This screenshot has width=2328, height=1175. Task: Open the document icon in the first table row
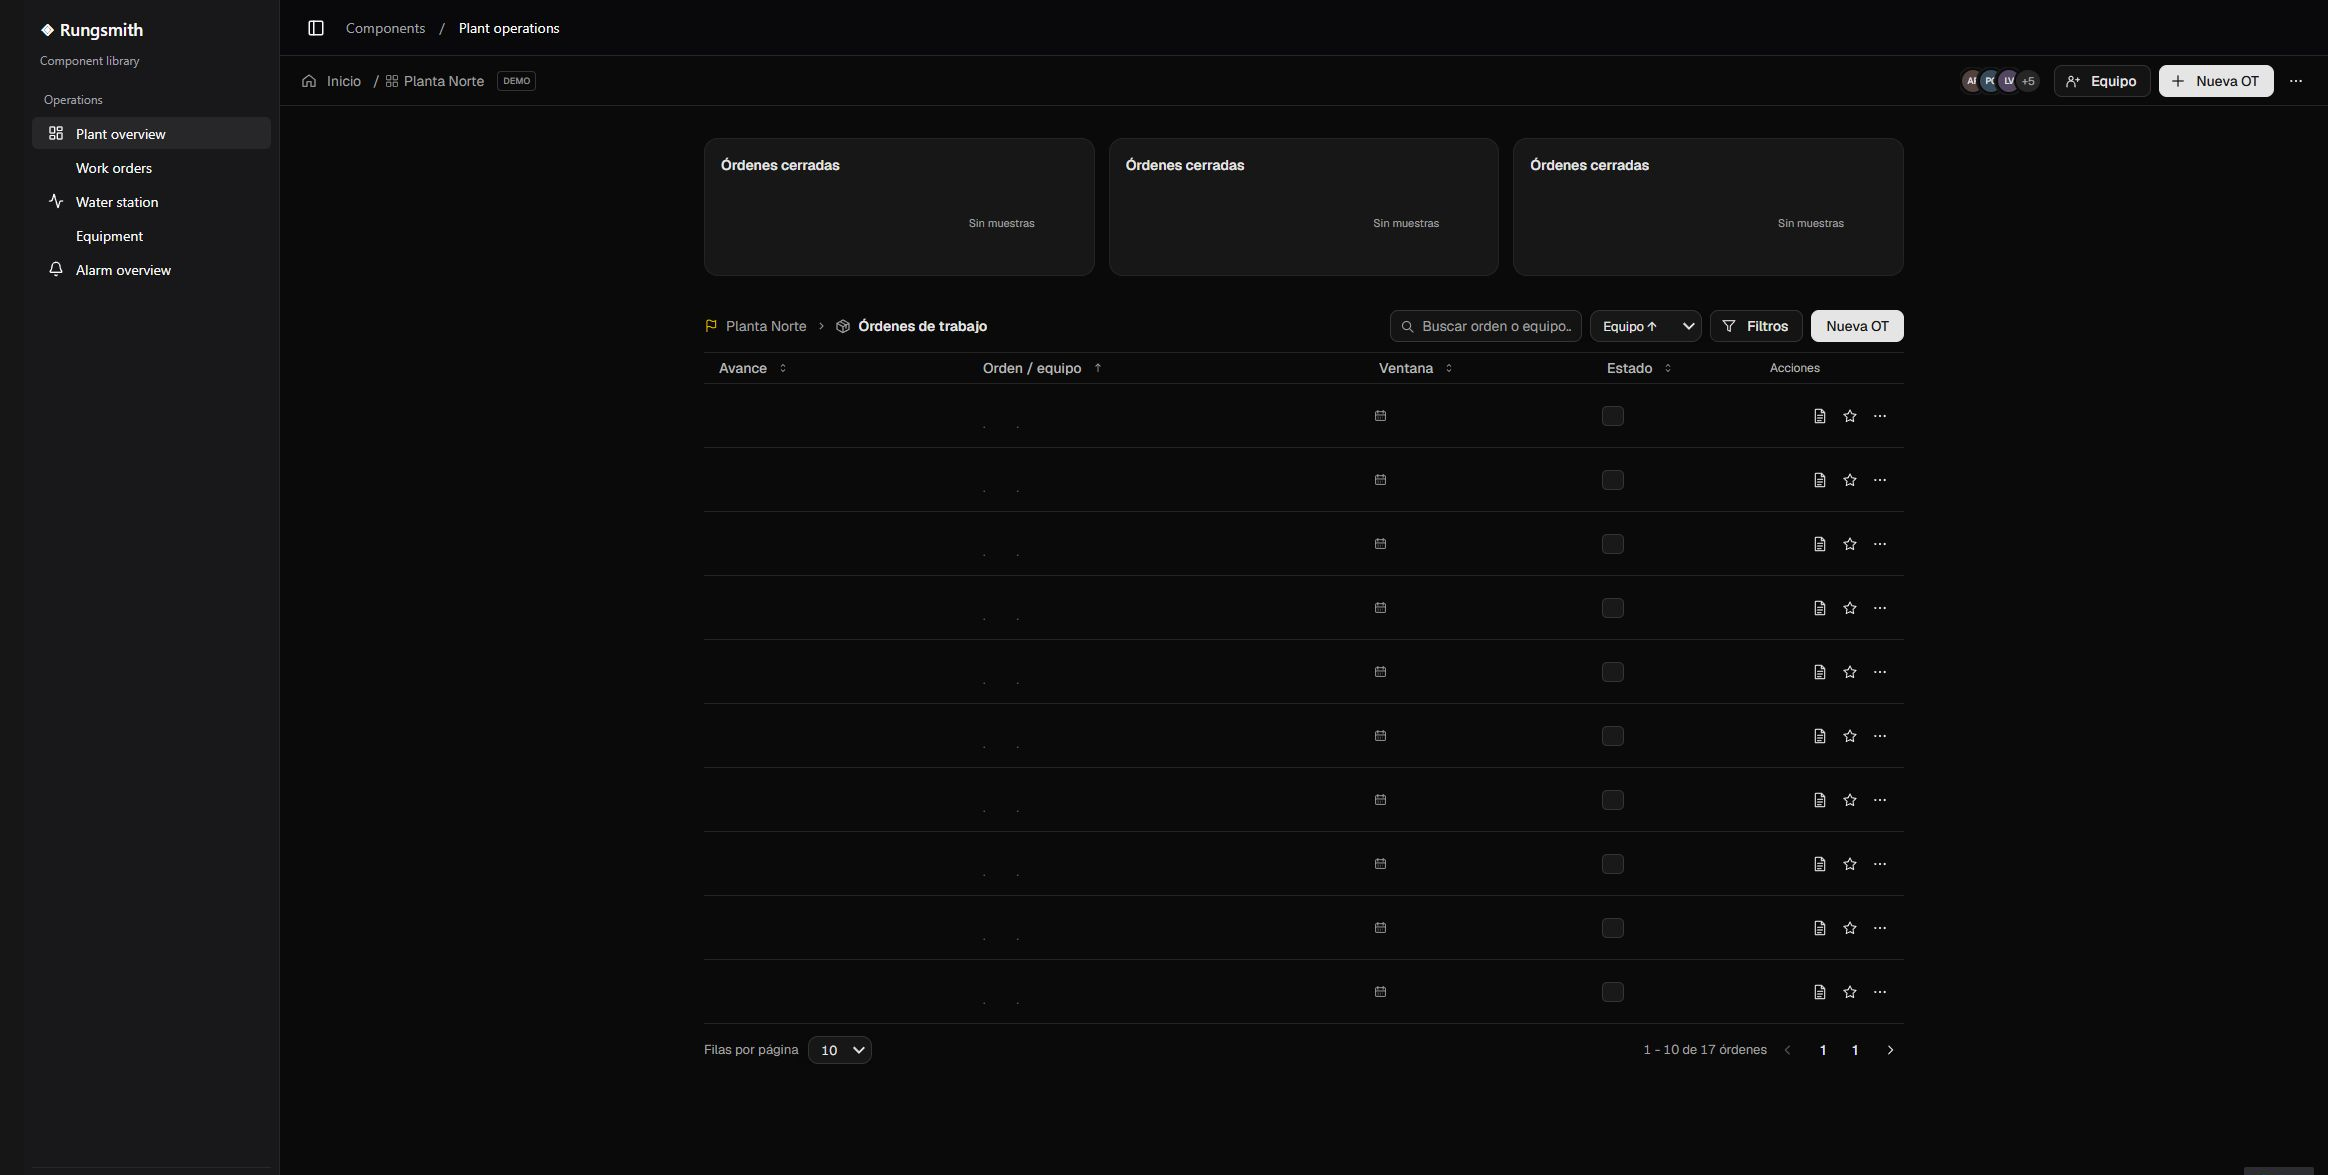[1820, 416]
